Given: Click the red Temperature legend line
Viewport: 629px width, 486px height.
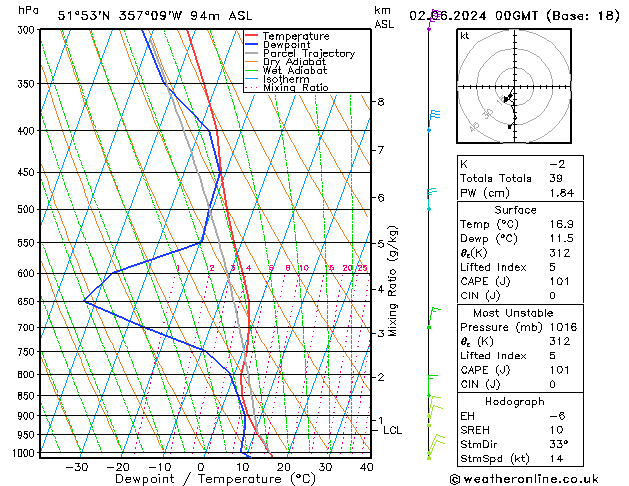Looking at the screenshot, I should point(252,36).
